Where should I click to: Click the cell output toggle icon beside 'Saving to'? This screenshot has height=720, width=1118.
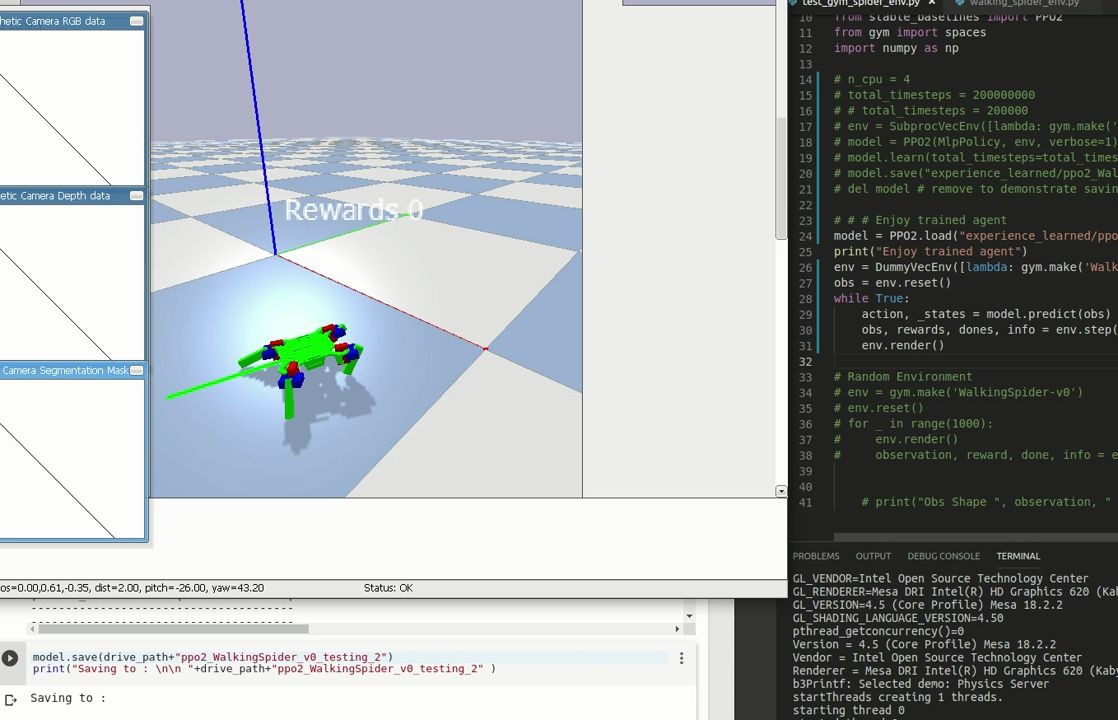[x=10, y=700]
